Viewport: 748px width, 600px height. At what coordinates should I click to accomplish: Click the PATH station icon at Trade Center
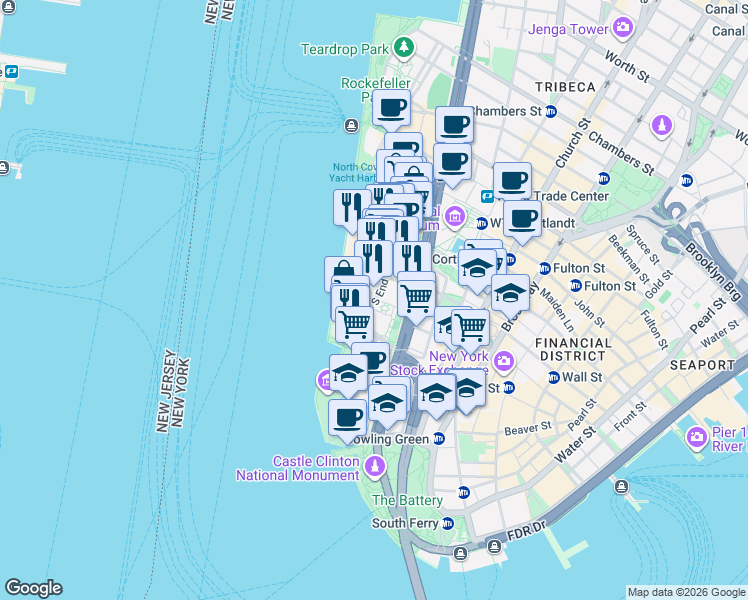pos(488,196)
